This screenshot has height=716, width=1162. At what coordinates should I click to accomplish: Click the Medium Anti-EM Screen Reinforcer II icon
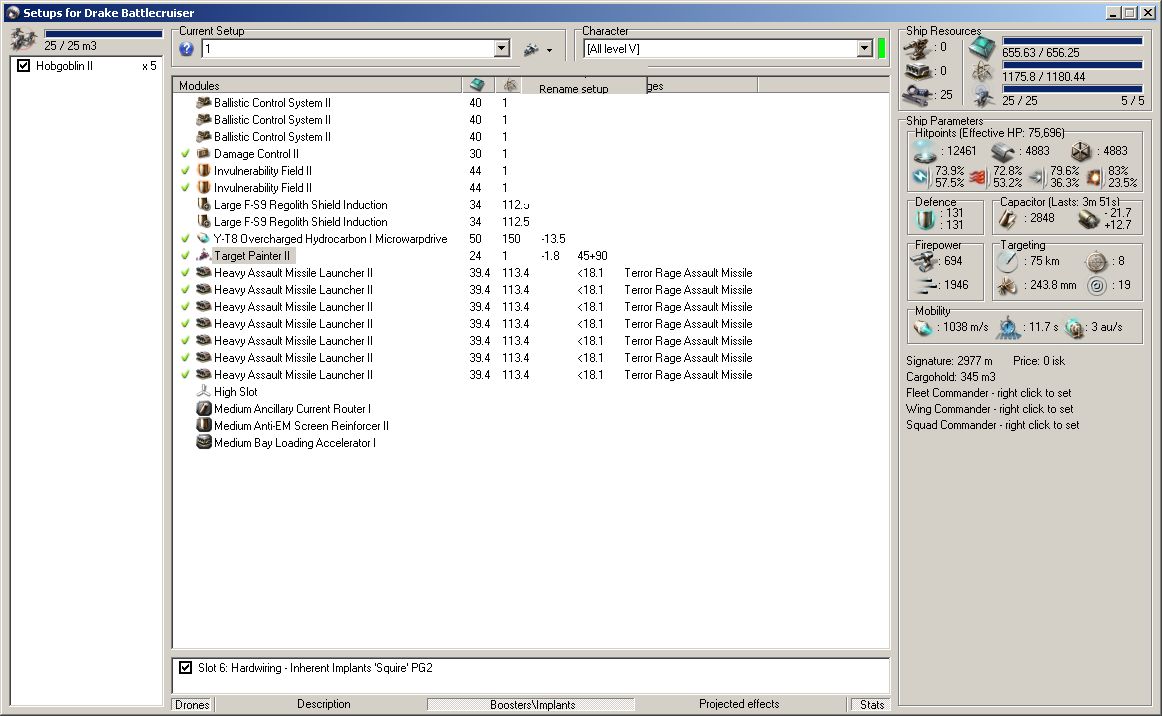[204, 425]
